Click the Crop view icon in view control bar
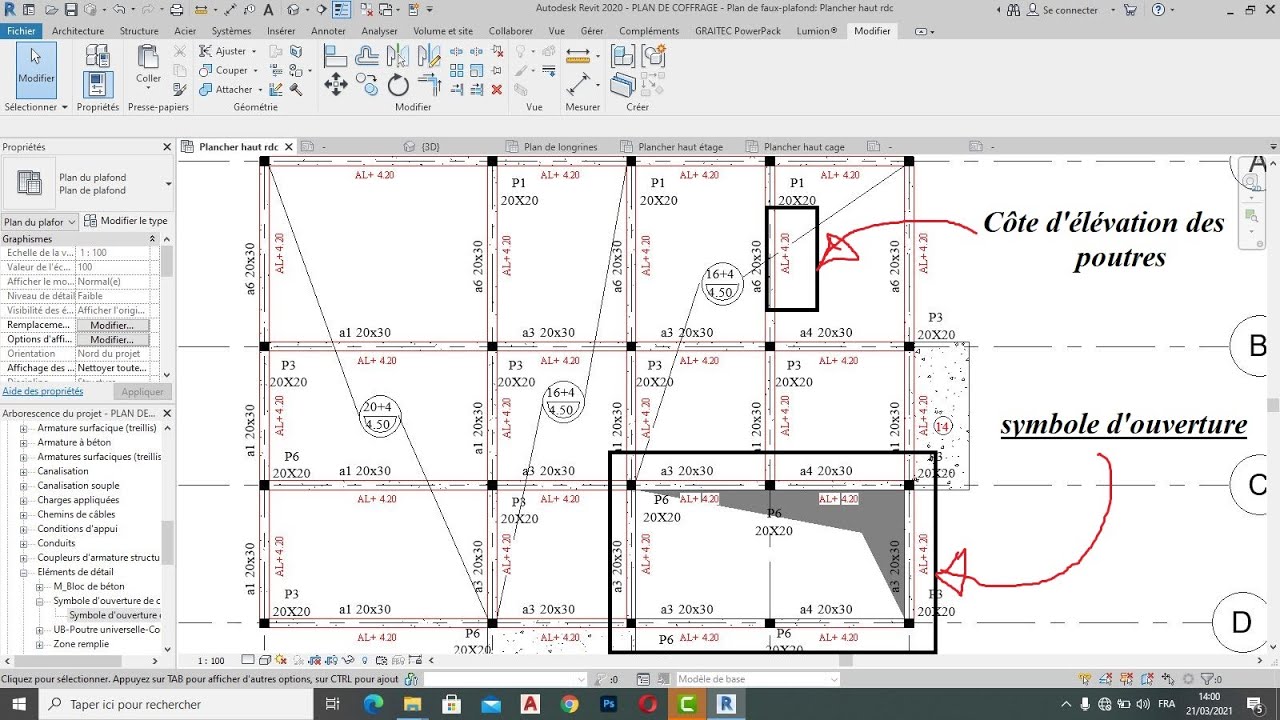 [x=314, y=660]
